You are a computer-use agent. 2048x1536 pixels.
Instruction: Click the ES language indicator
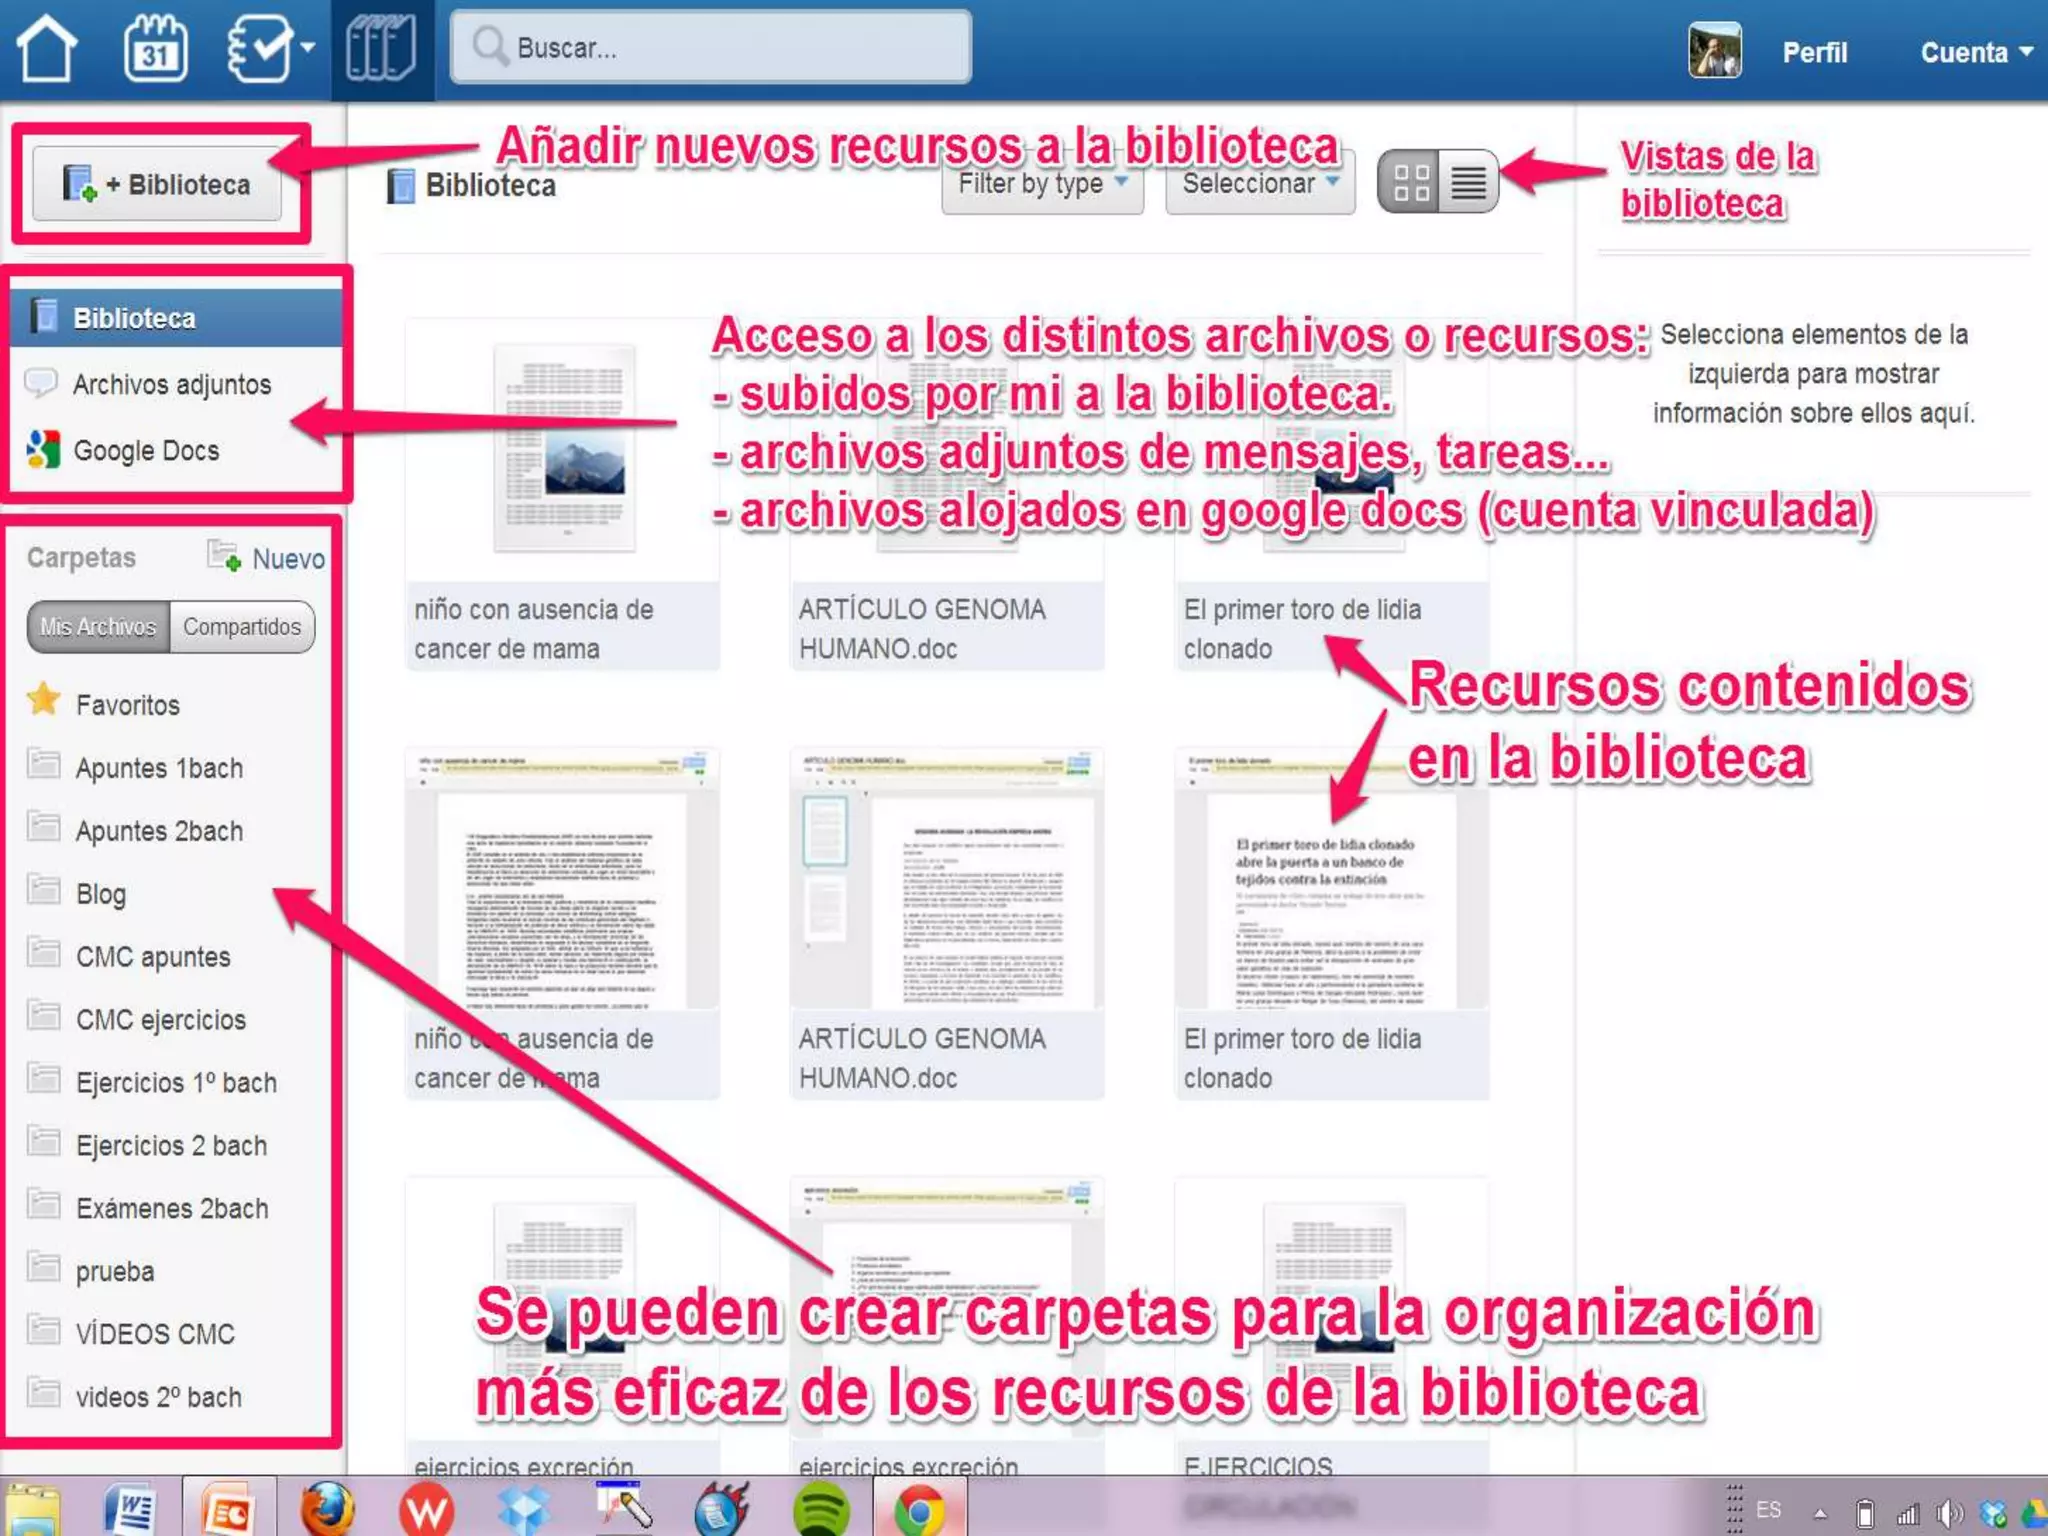(x=1768, y=1510)
